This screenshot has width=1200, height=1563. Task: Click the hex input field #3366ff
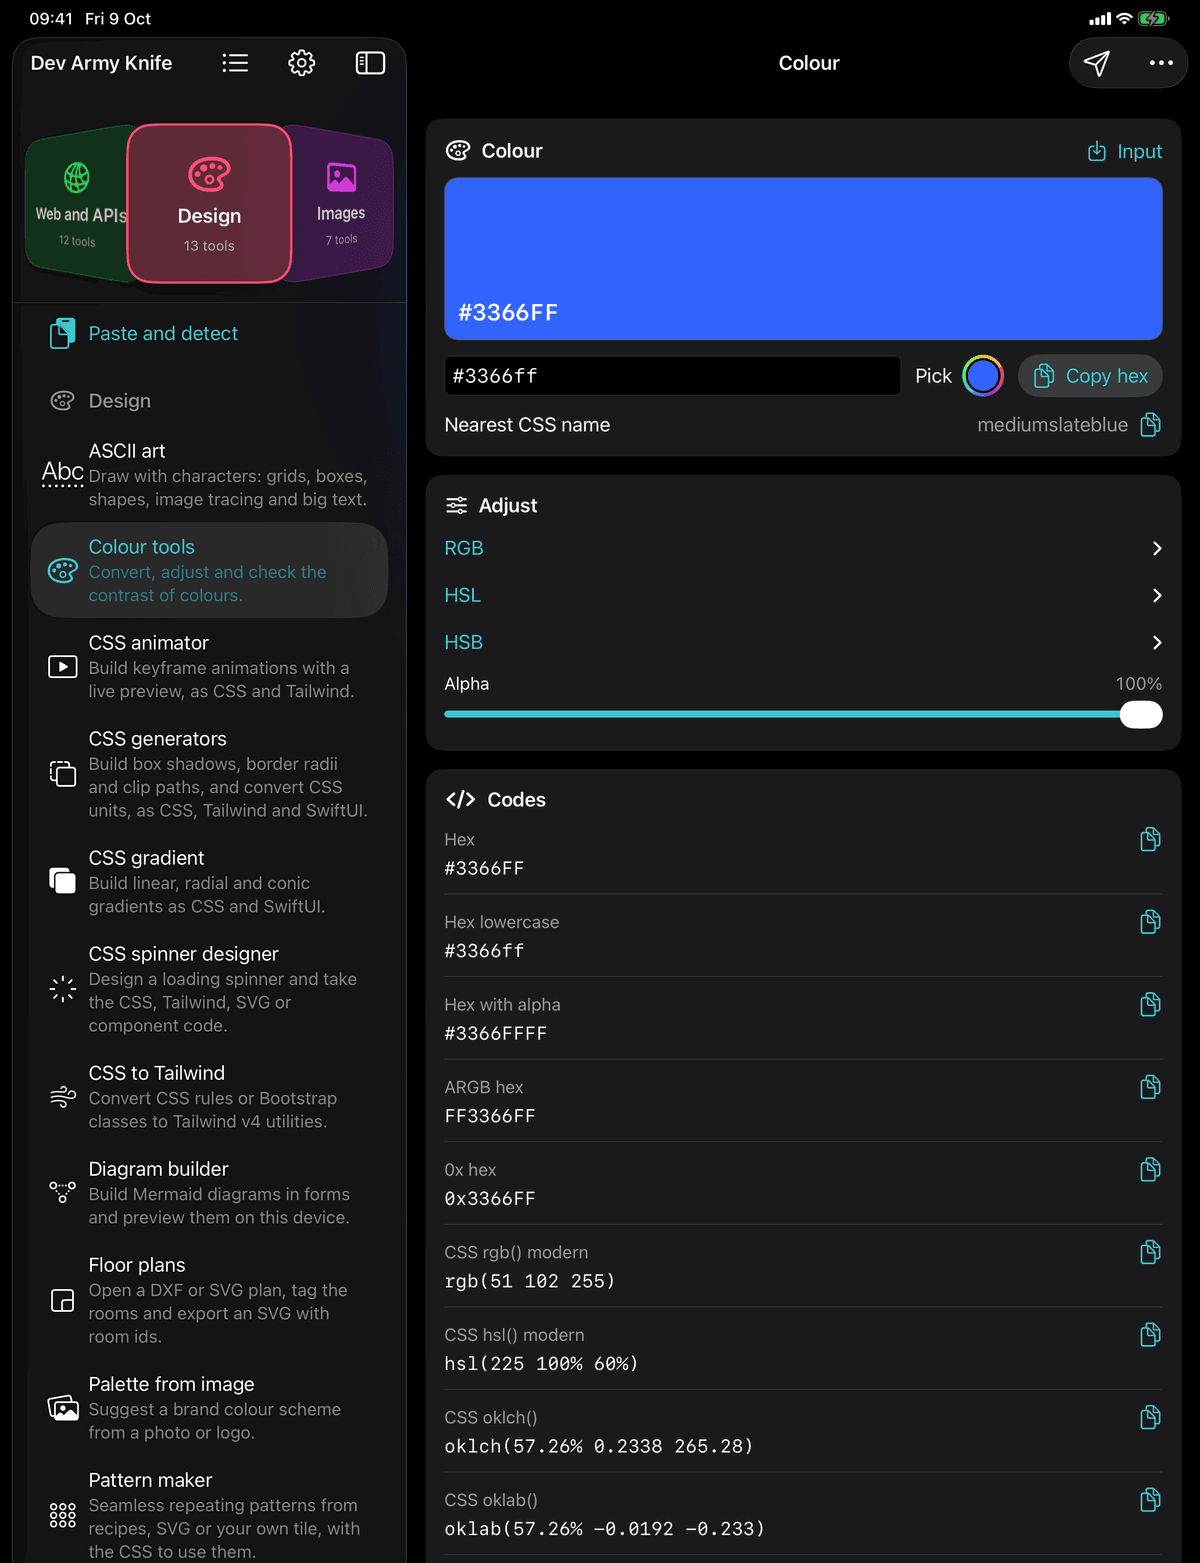(x=672, y=376)
